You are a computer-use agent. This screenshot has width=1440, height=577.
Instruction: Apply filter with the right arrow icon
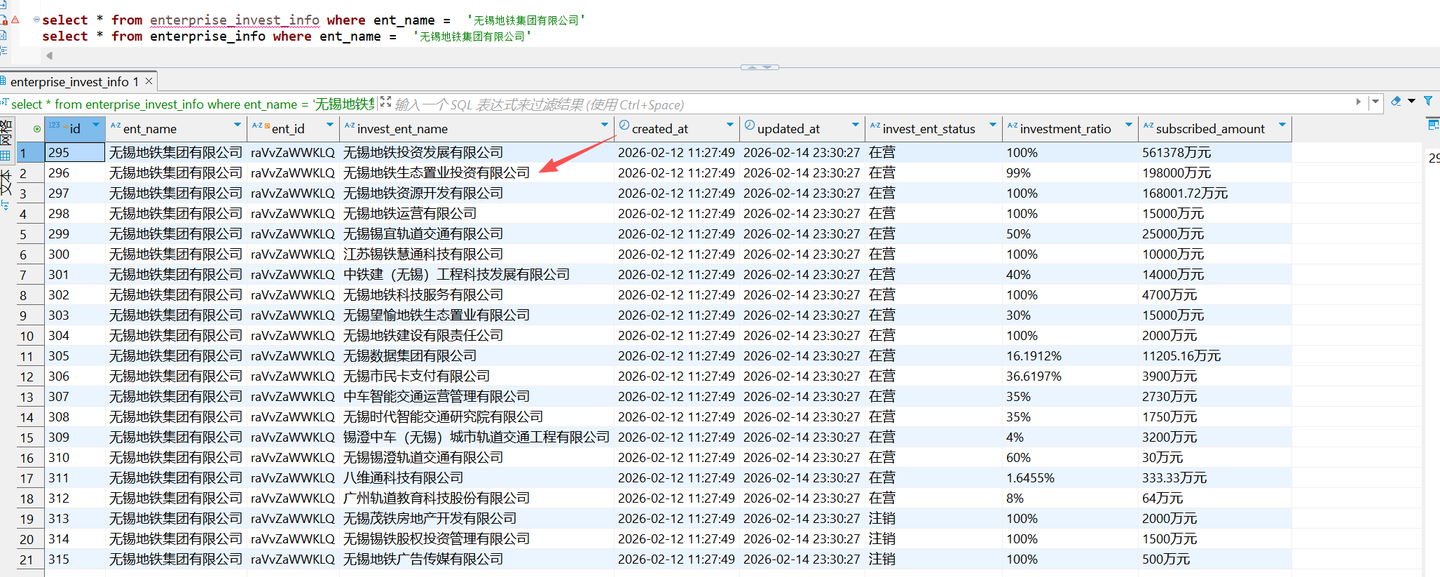(x=1359, y=102)
